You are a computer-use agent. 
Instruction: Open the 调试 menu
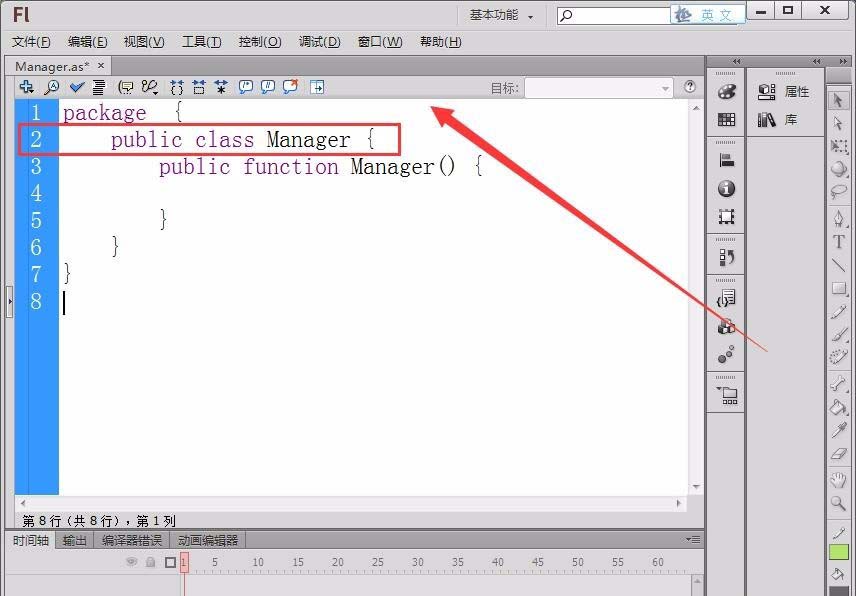tap(318, 41)
